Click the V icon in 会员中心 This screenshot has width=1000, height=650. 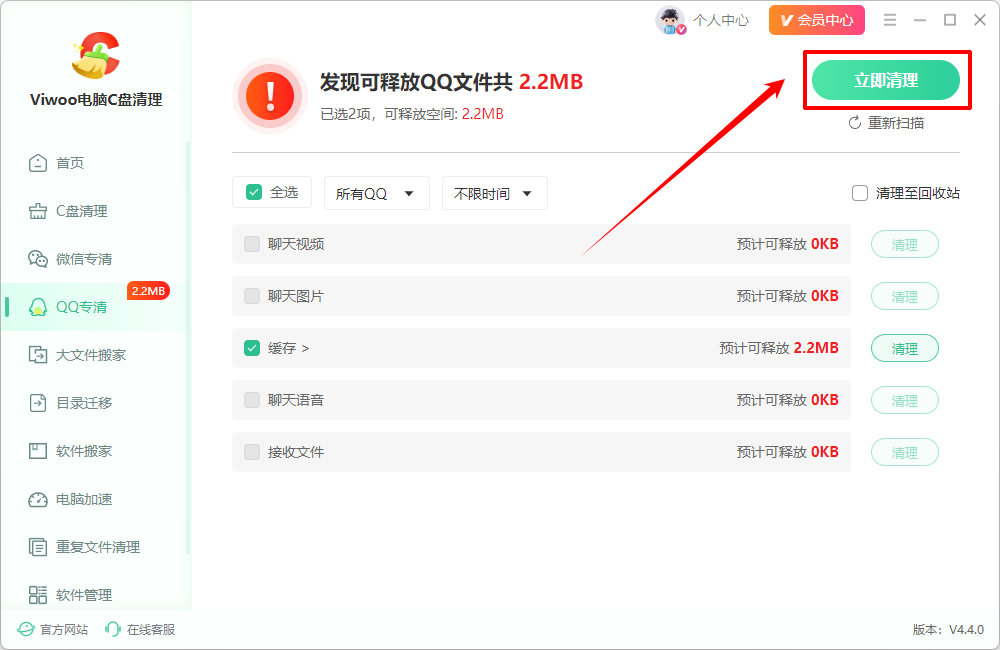click(x=786, y=20)
